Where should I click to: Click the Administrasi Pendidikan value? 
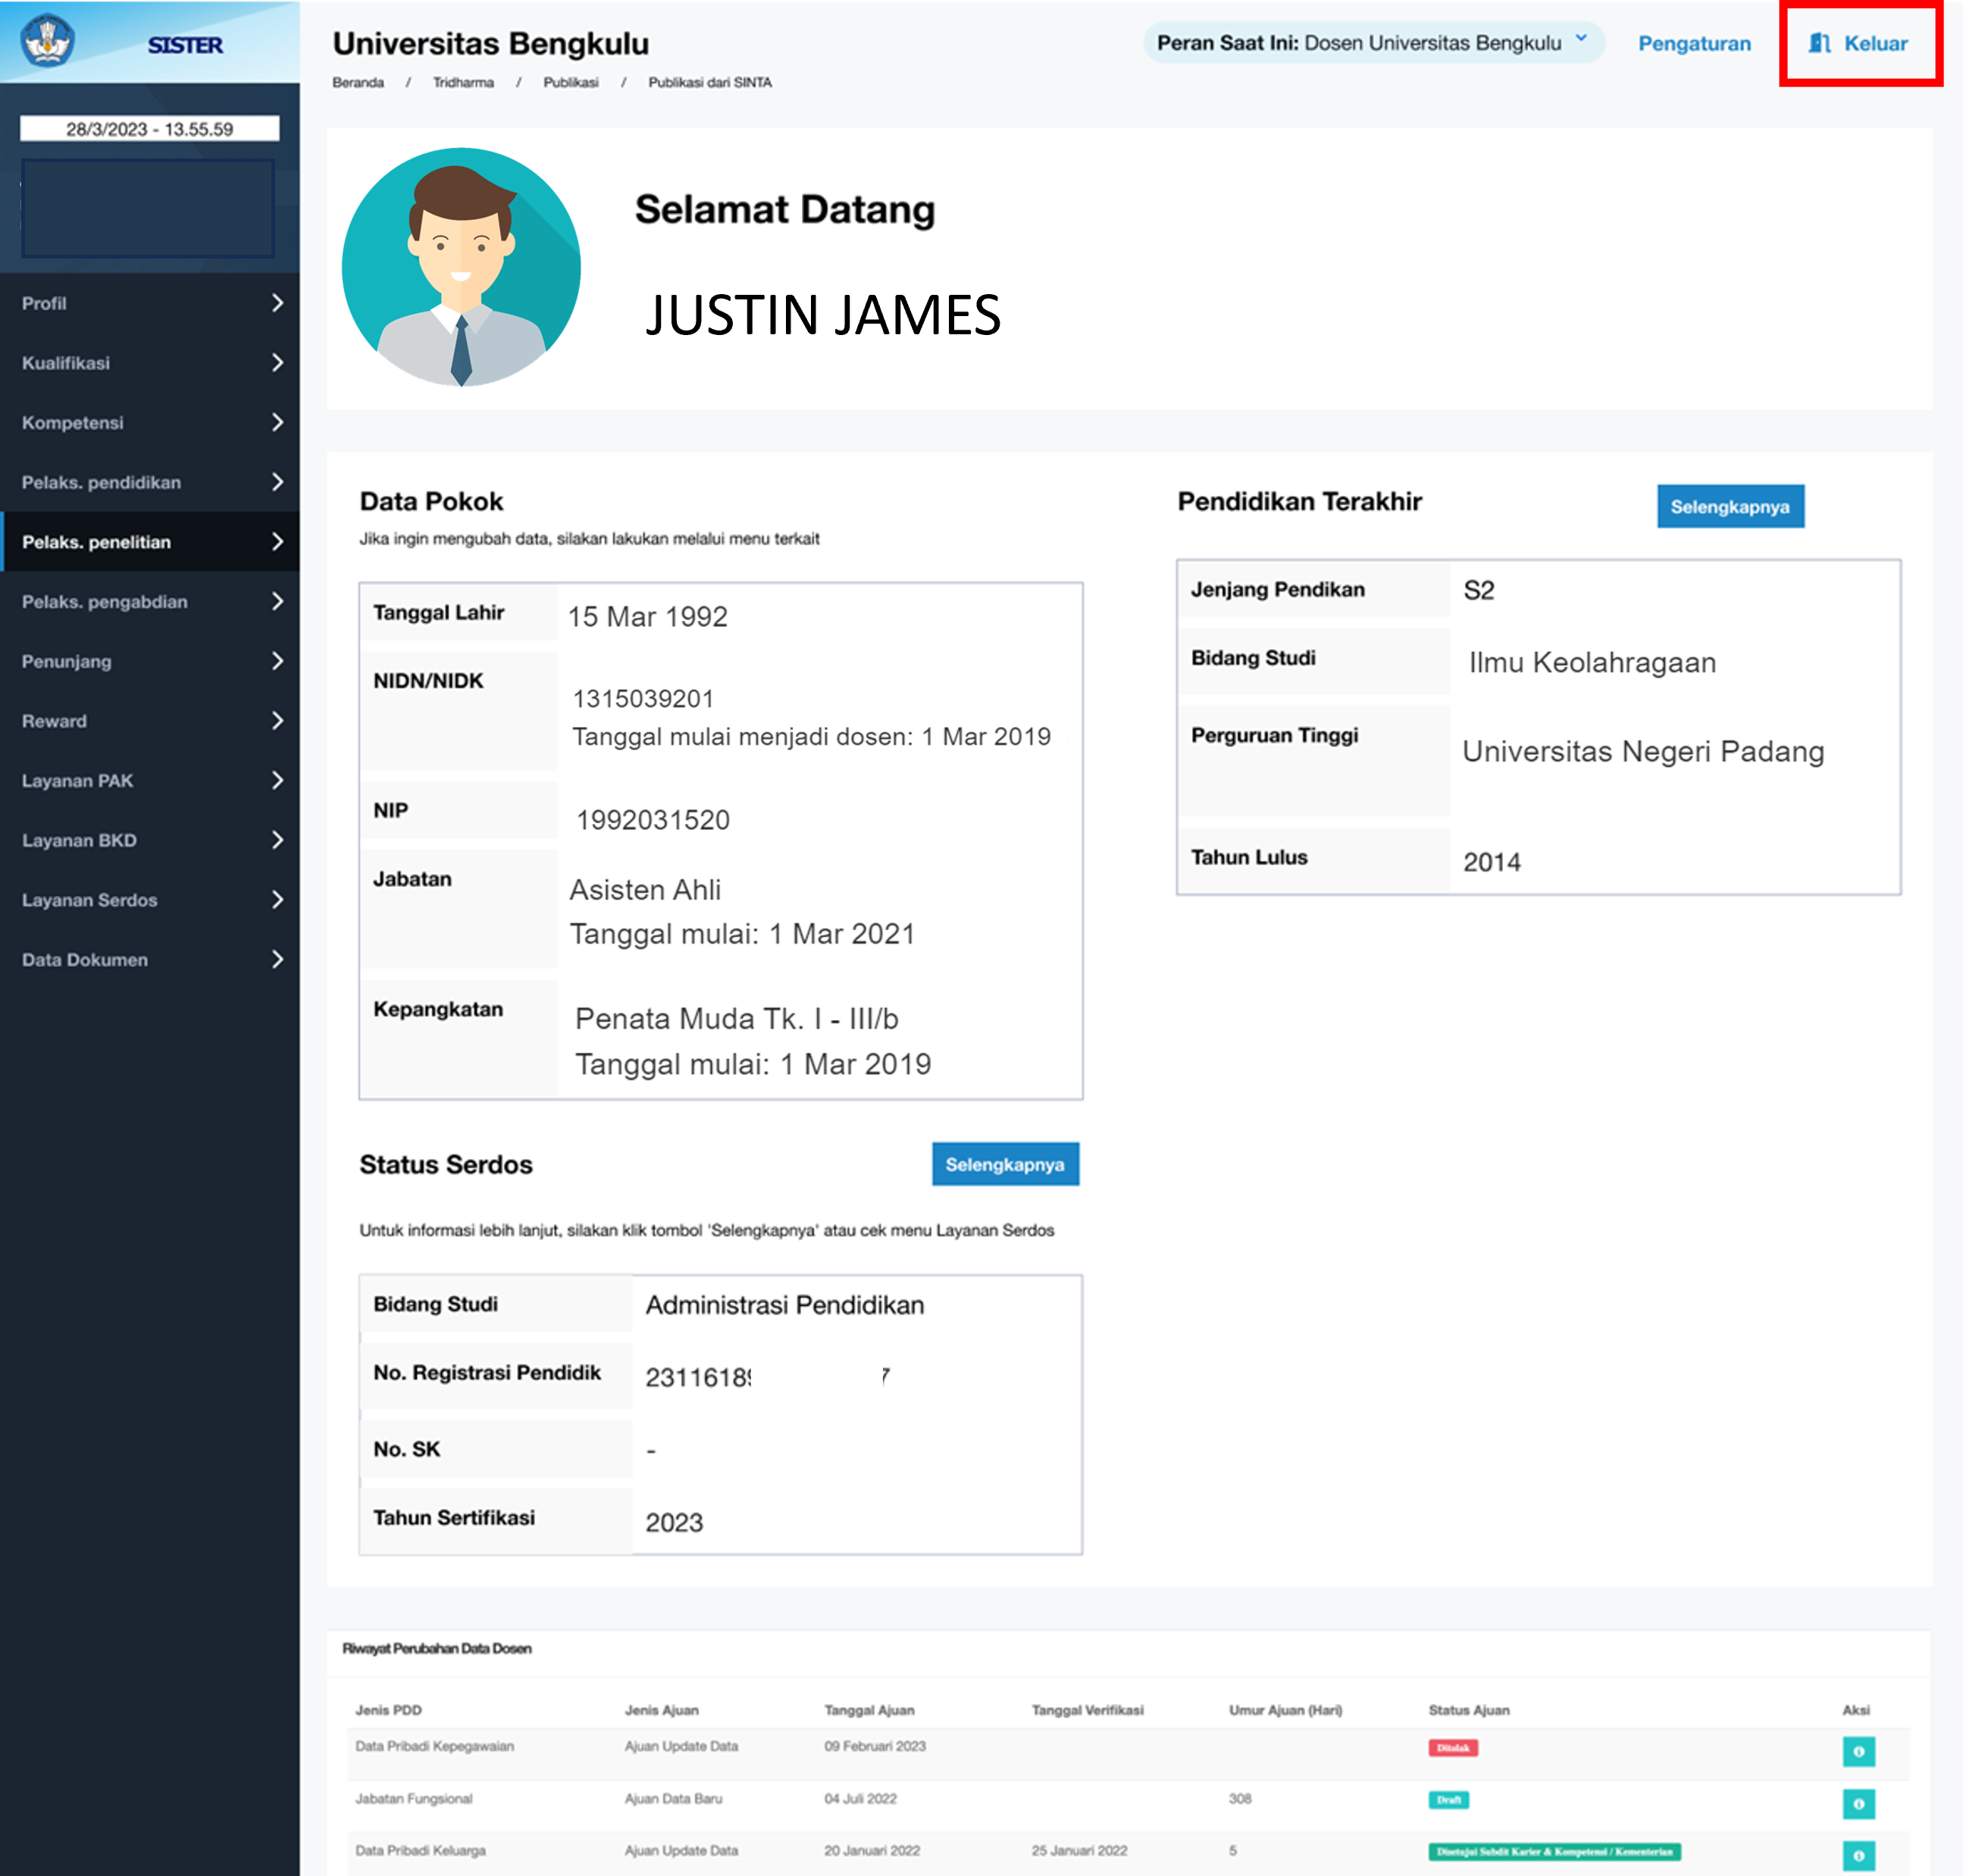(x=785, y=1305)
